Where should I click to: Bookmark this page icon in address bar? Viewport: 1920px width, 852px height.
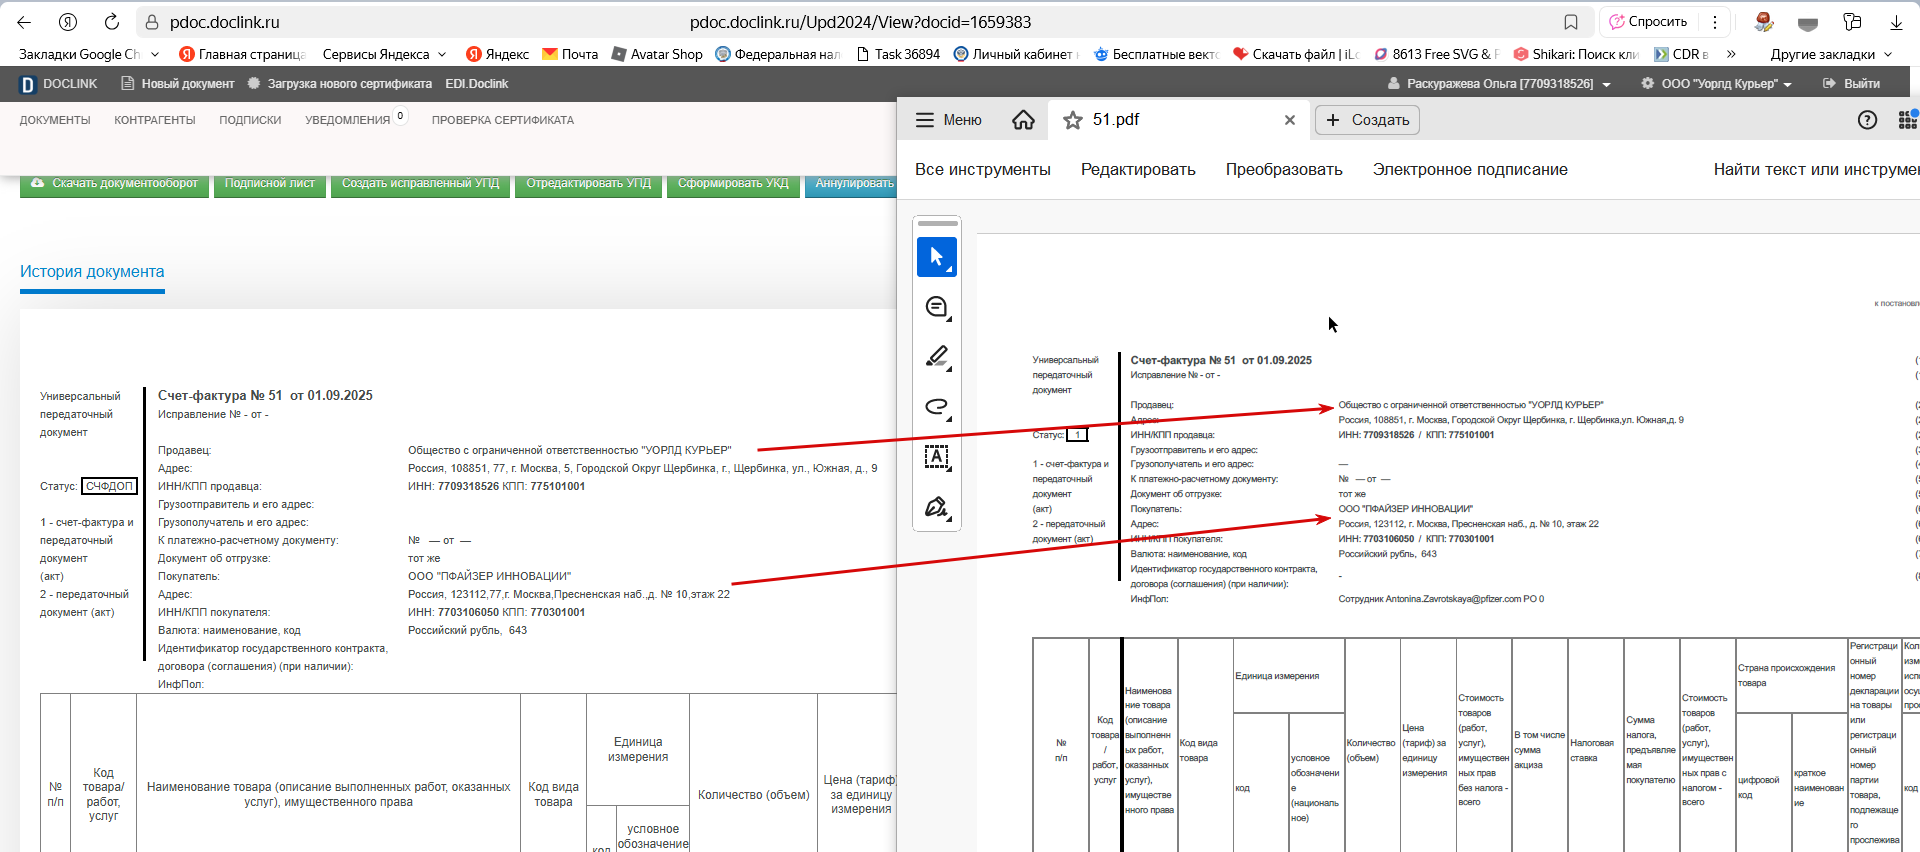[x=1571, y=22]
